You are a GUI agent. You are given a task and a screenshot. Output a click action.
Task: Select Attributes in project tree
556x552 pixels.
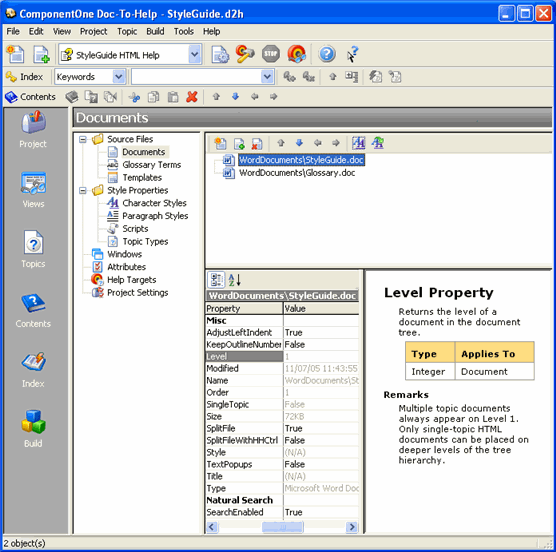(126, 267)
